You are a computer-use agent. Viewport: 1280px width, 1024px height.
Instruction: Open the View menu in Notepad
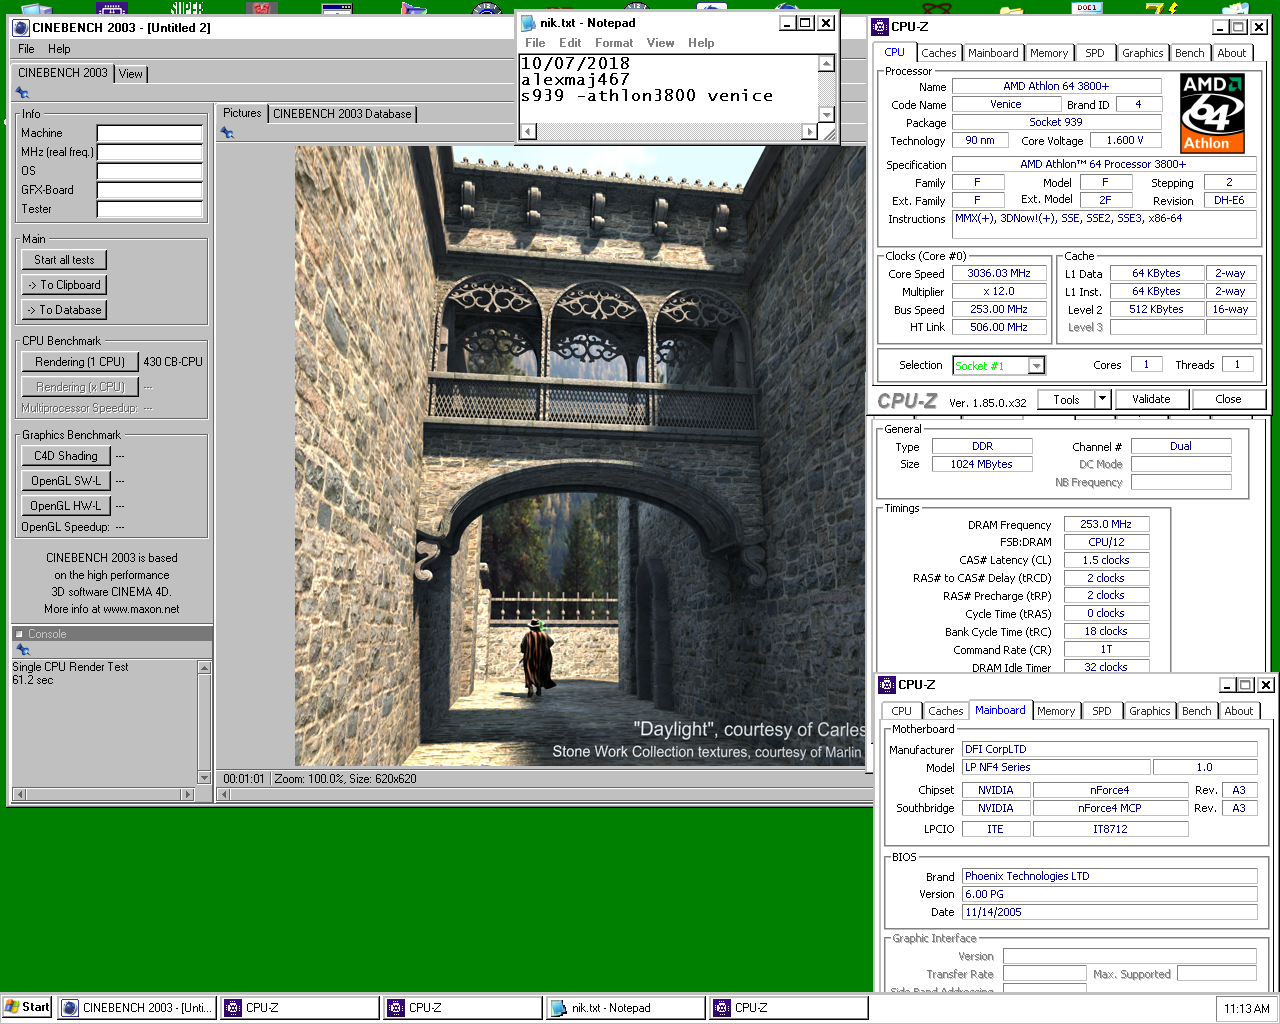click(x=660, y=43)
